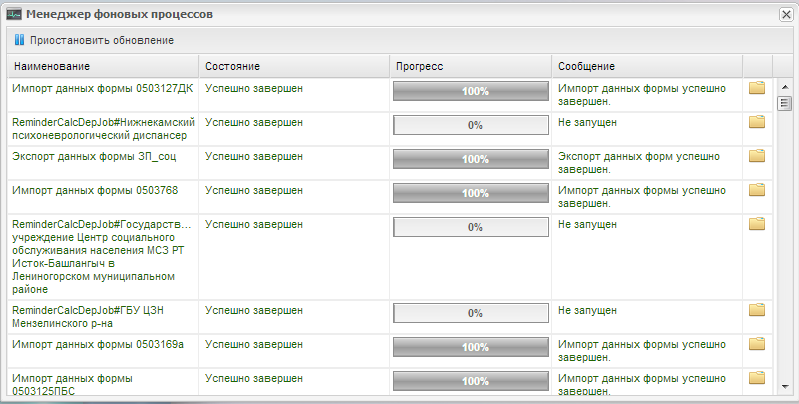Click 0% progress bar of Нижнекамский row
The image size is (799, 404).
(471, 125)
